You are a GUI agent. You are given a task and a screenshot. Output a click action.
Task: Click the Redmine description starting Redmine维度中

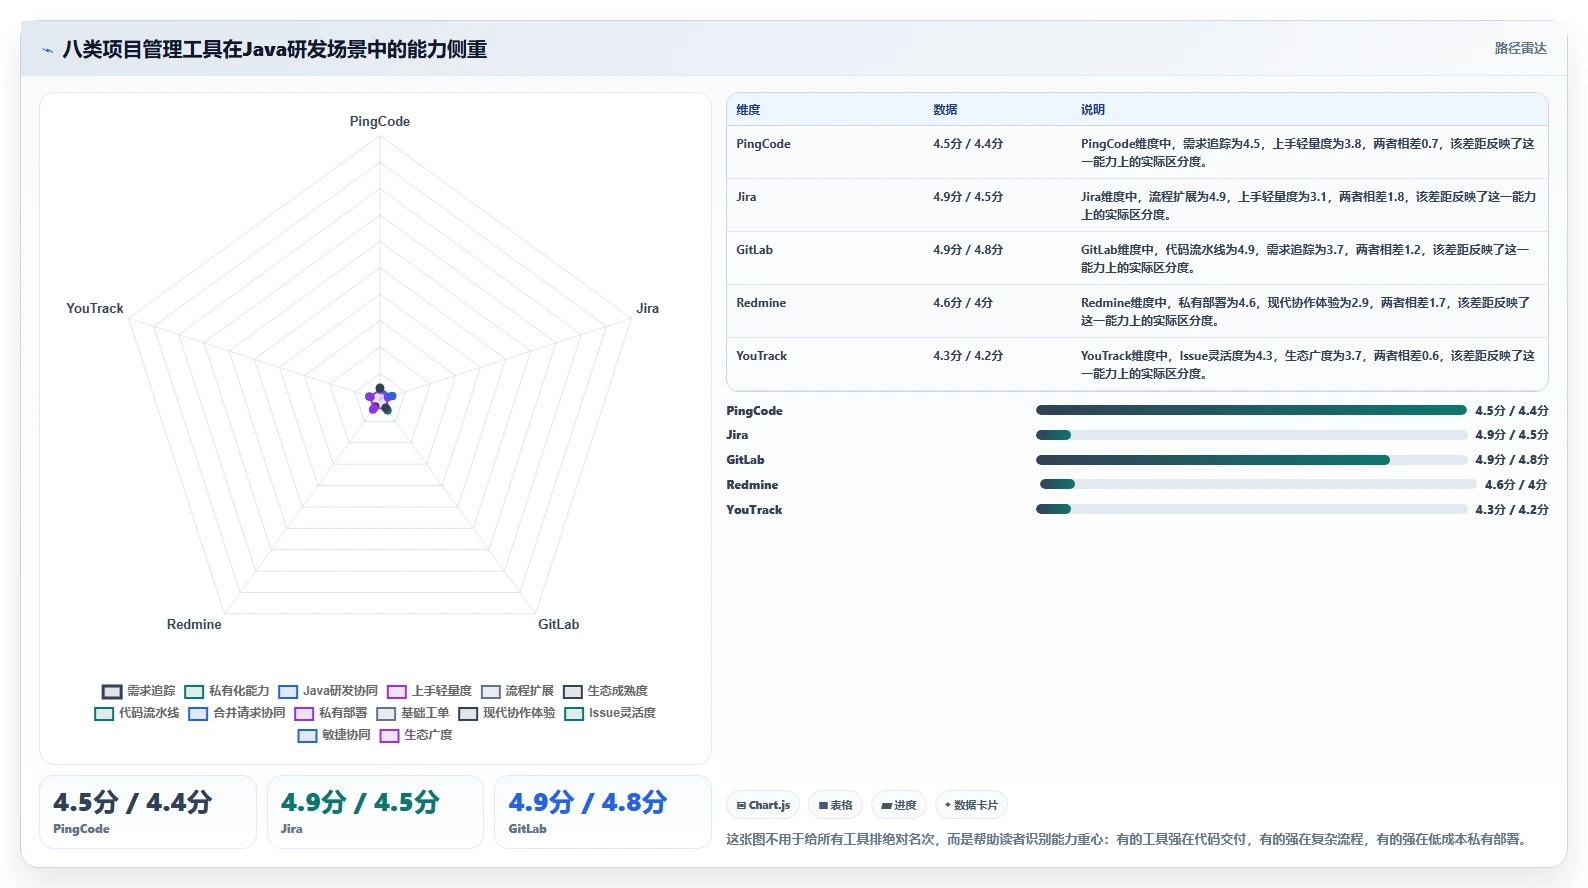[1306, 312]
